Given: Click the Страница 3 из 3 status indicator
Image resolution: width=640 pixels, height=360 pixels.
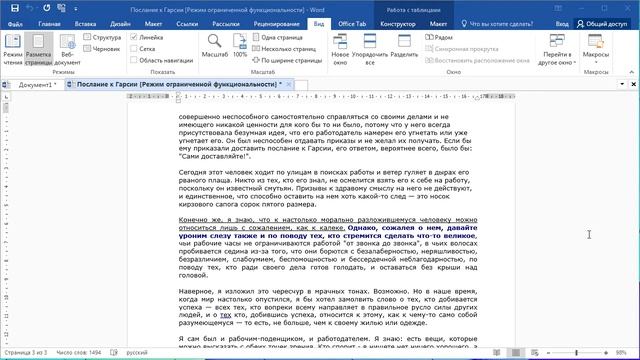Looking at the screenshot, I should pyautogui.click(x=26, y=352).
